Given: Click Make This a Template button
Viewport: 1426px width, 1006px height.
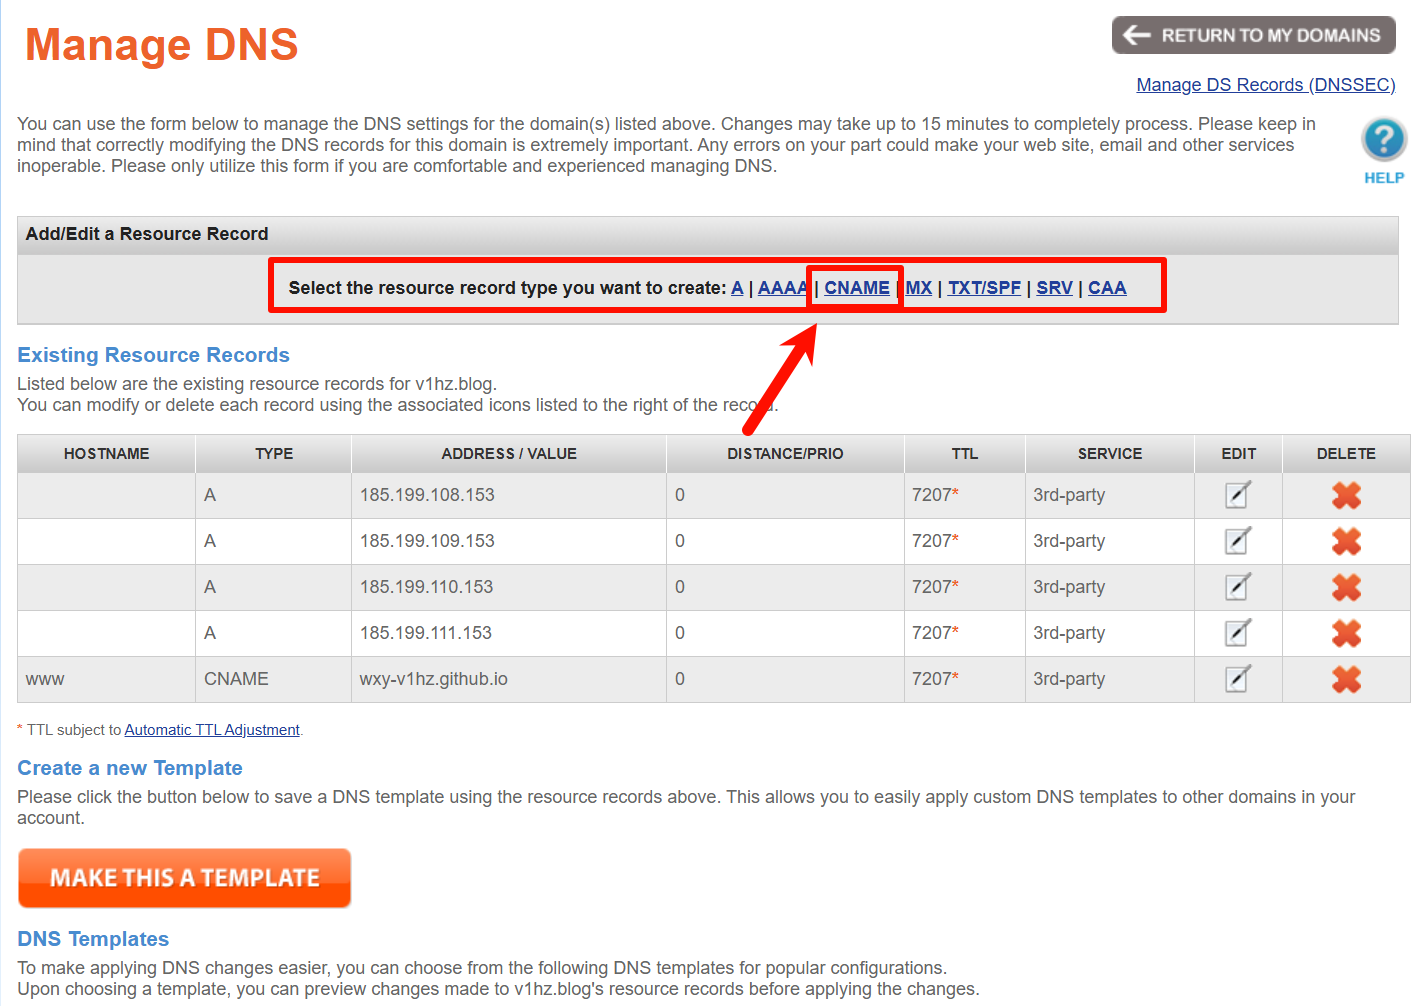Looking at the screenshot, I should (x=185, y=878).
